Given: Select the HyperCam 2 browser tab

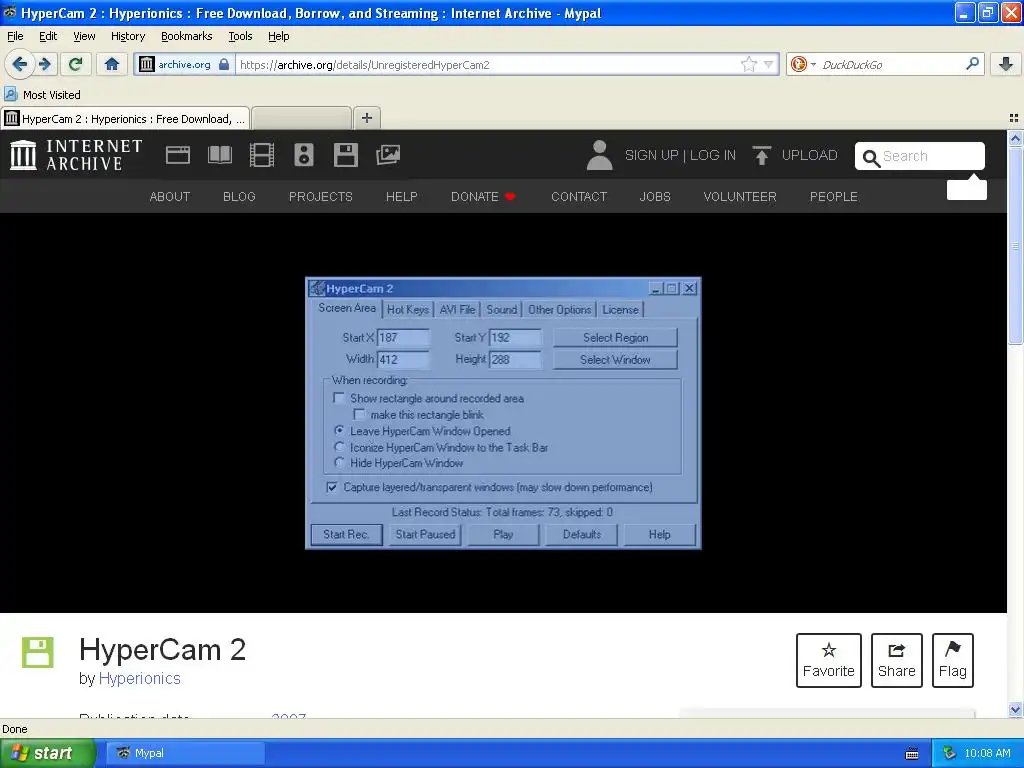Looking at the screenshot, I should point(125,118).
